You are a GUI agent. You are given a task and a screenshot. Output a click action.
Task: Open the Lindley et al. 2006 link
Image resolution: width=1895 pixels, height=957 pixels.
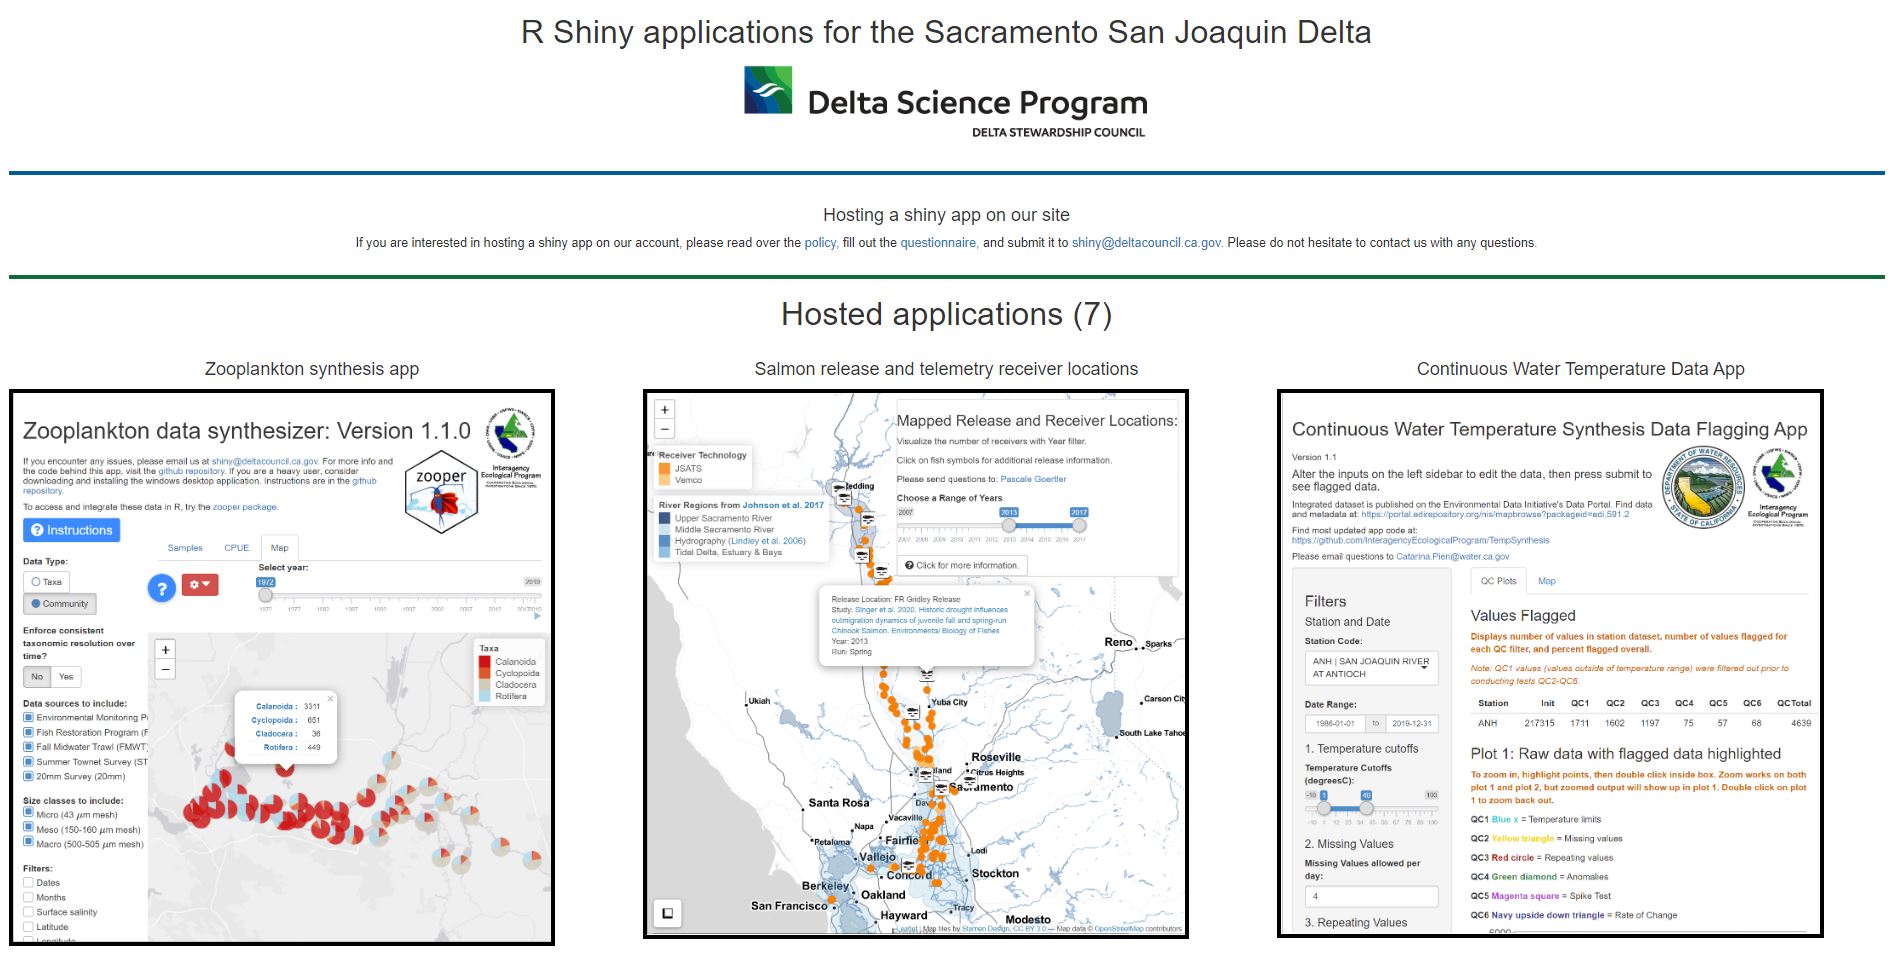coord(768,541)
